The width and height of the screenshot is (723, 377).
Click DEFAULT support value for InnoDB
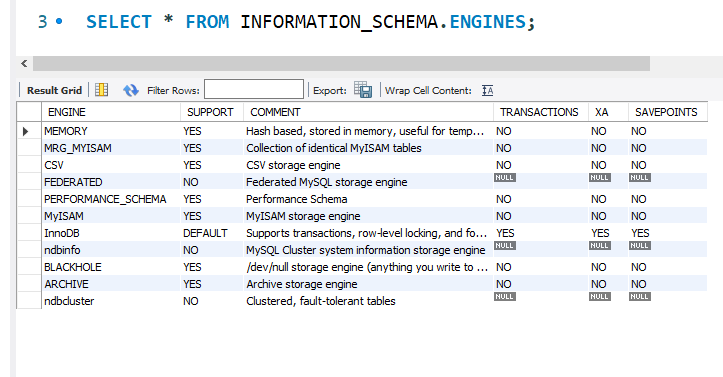(x=212, y=233)
